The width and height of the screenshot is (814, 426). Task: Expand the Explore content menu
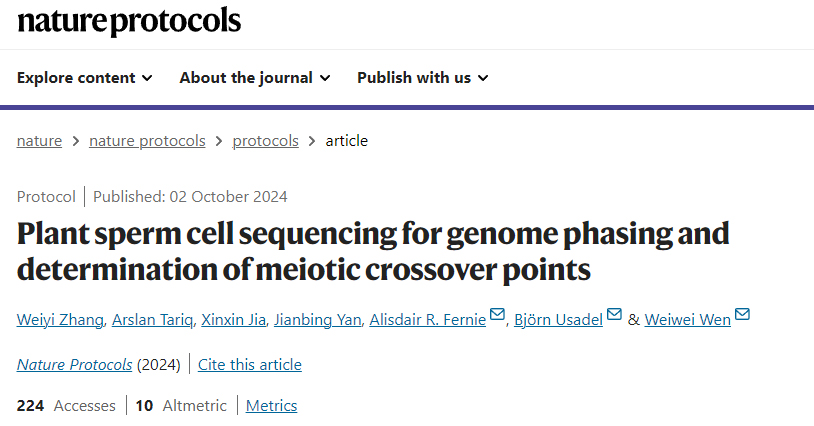point(84,78)
